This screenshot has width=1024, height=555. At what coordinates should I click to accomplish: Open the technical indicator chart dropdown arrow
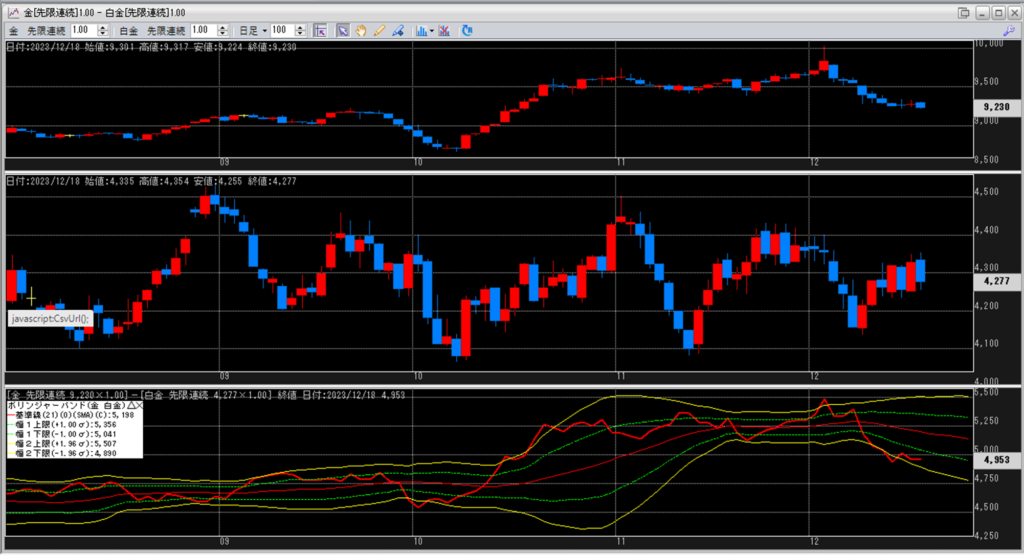[431, 30]
